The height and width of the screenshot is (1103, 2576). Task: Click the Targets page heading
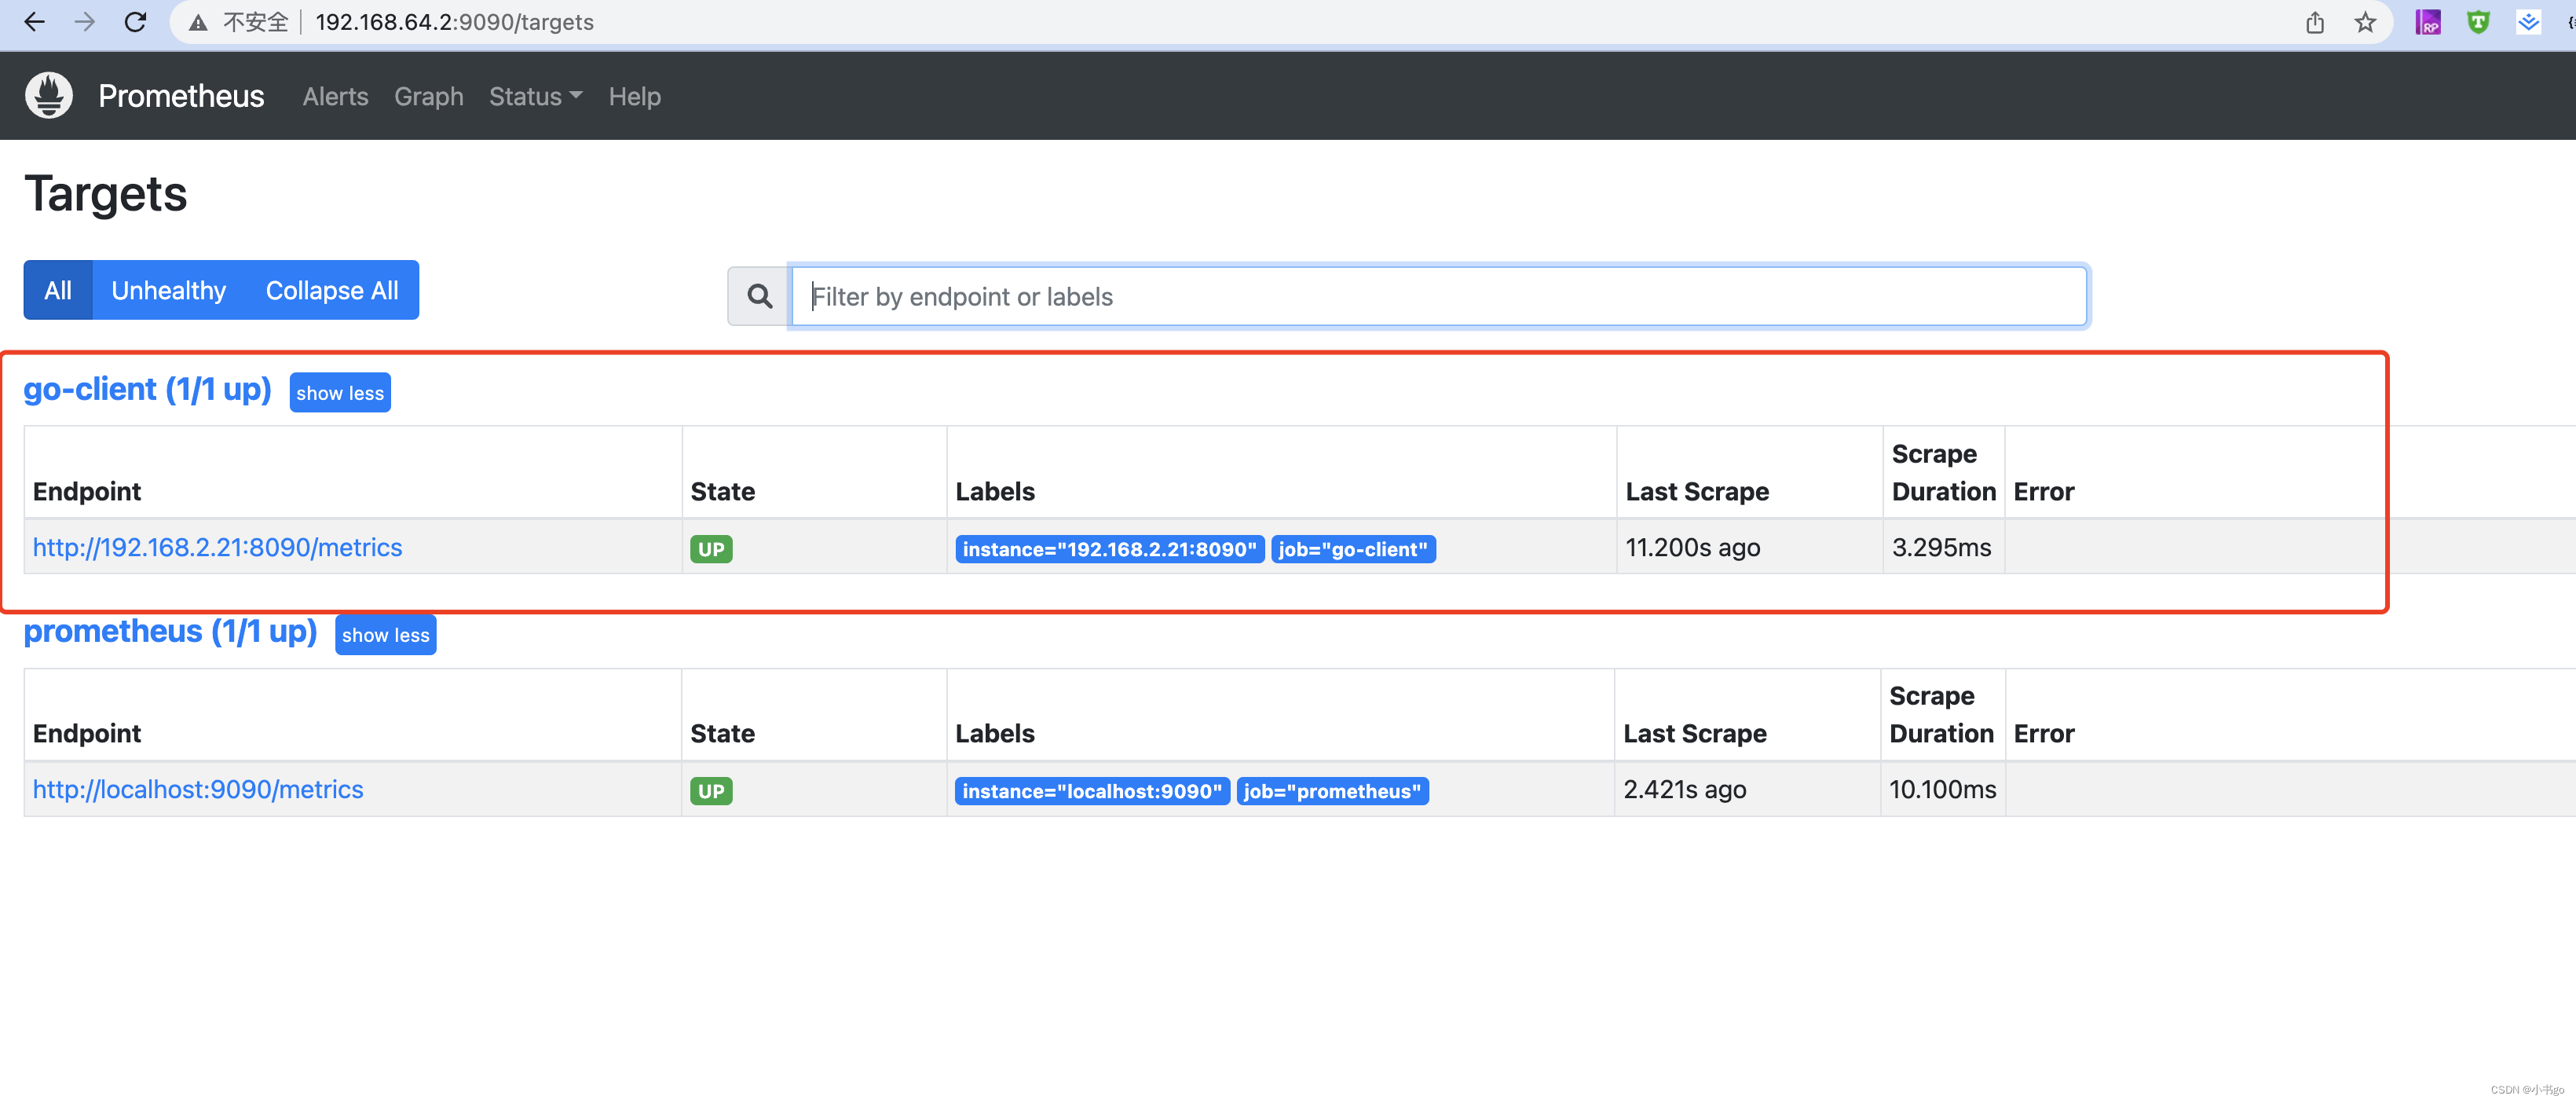click(106, 193)
